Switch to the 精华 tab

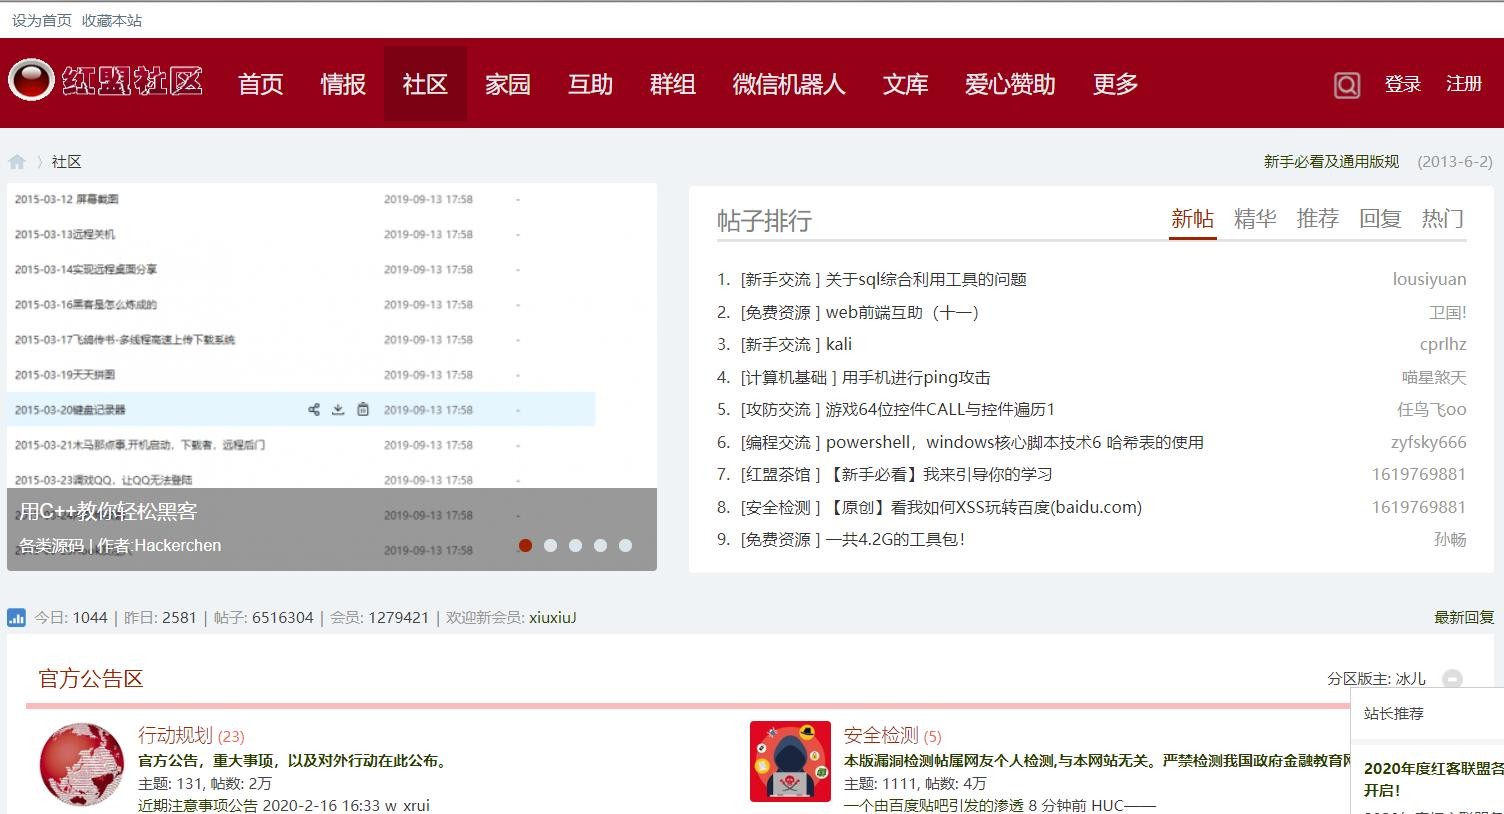click(x=1254, y=219)
